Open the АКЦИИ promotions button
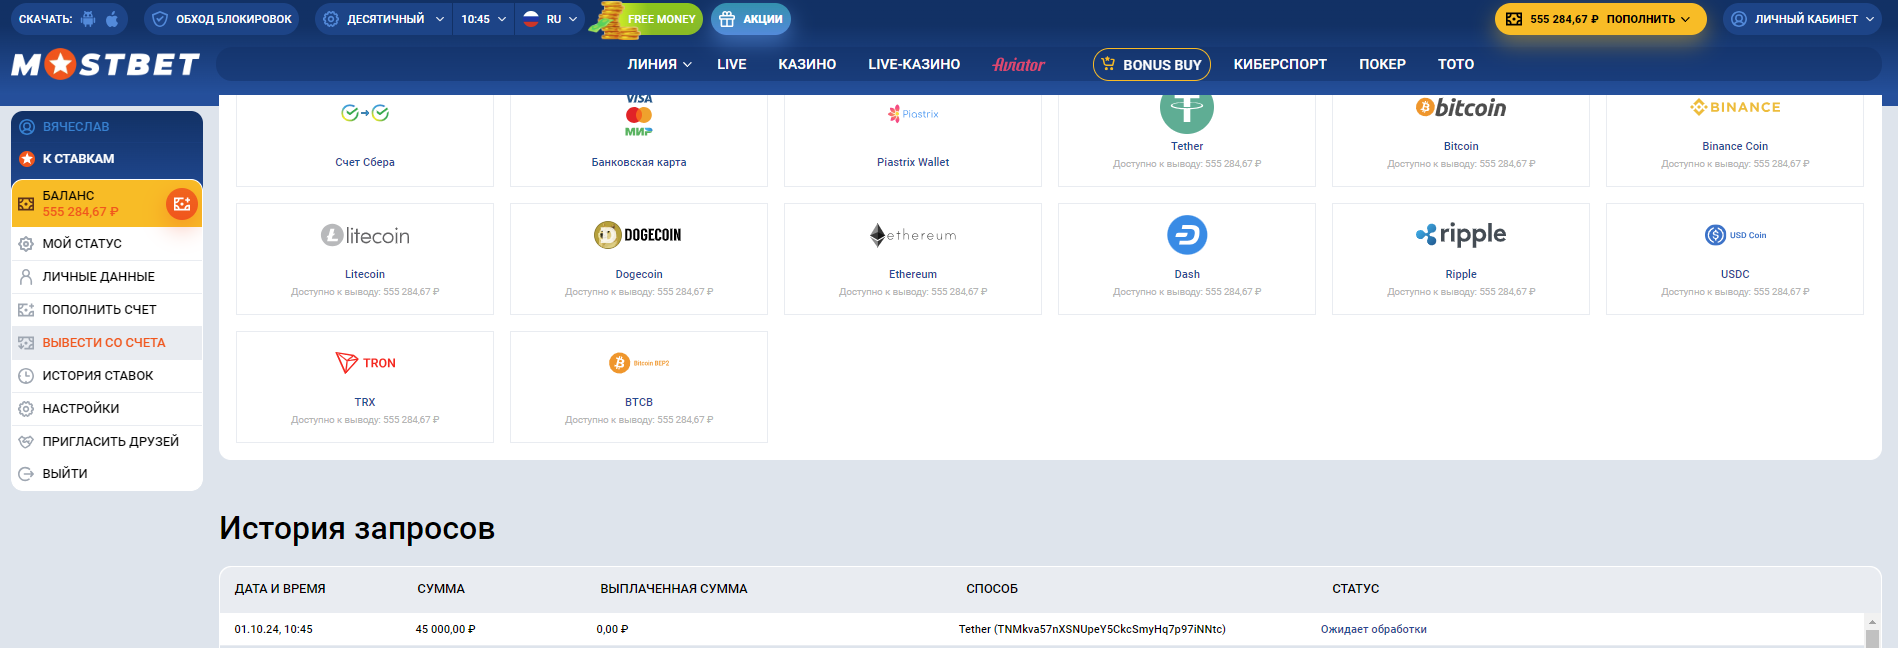This screenshot has height=648, width=1898. pyautogui.click(x=751, y=19)
